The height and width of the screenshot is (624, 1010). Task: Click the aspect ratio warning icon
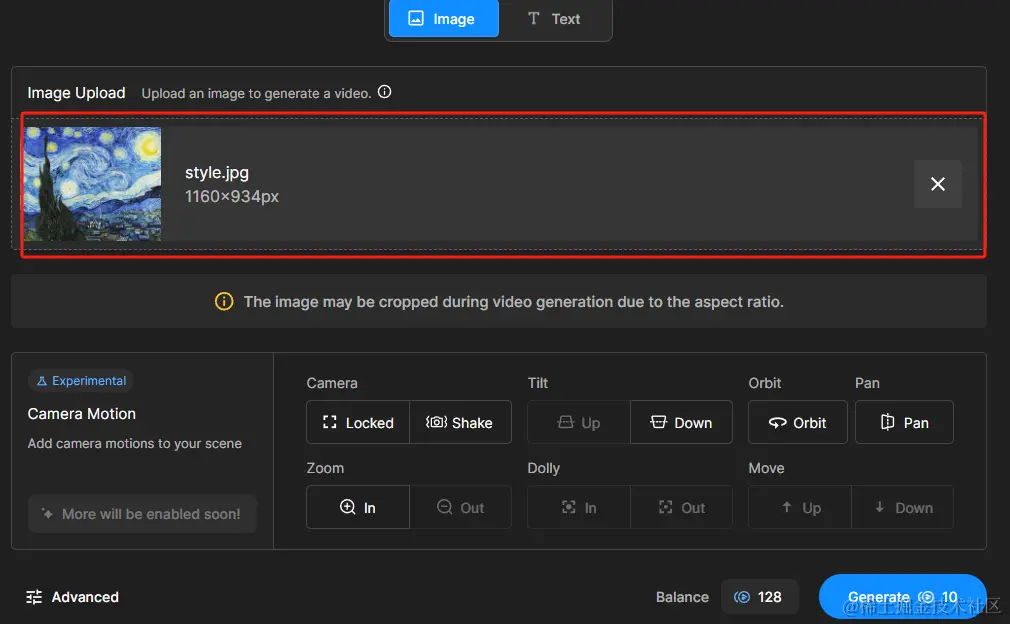pos(224,301)
